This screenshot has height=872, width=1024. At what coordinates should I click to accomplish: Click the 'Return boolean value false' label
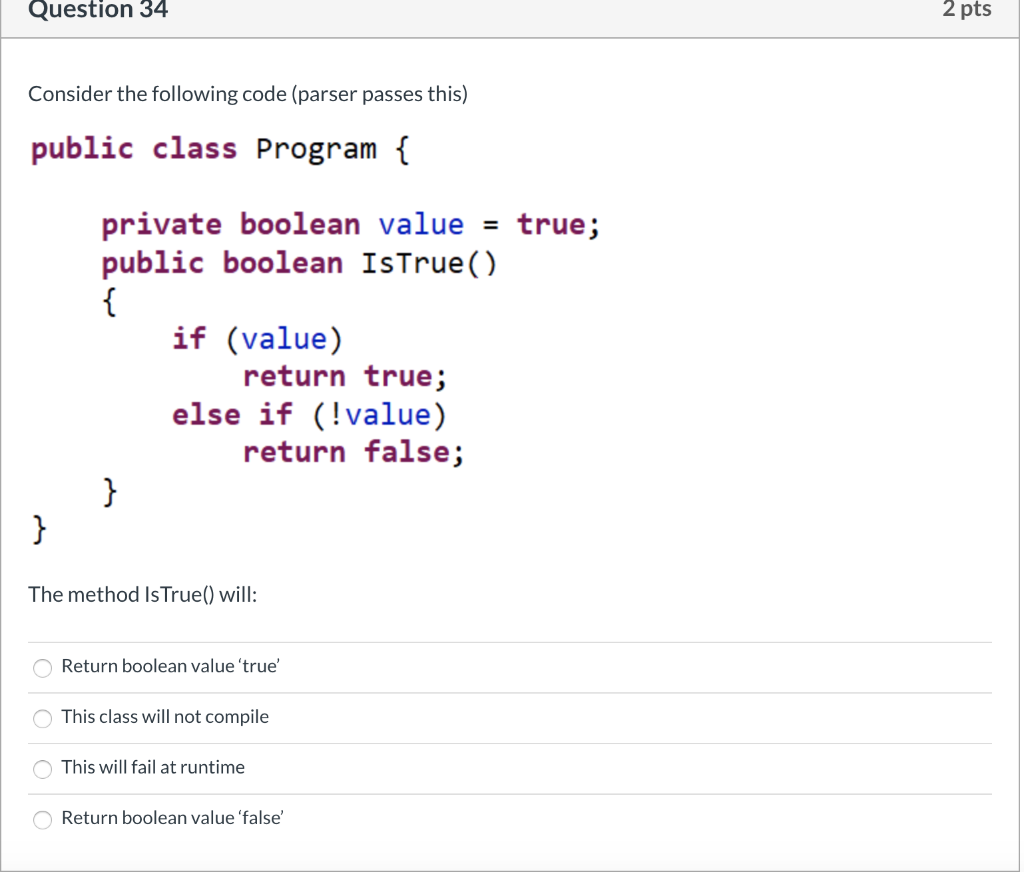[x=171, y=817]
